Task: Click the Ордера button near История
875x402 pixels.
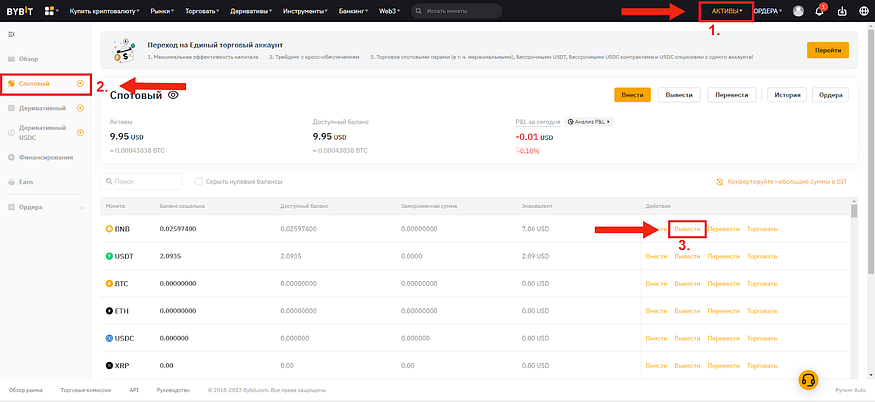Action: (x=830, y=95)
